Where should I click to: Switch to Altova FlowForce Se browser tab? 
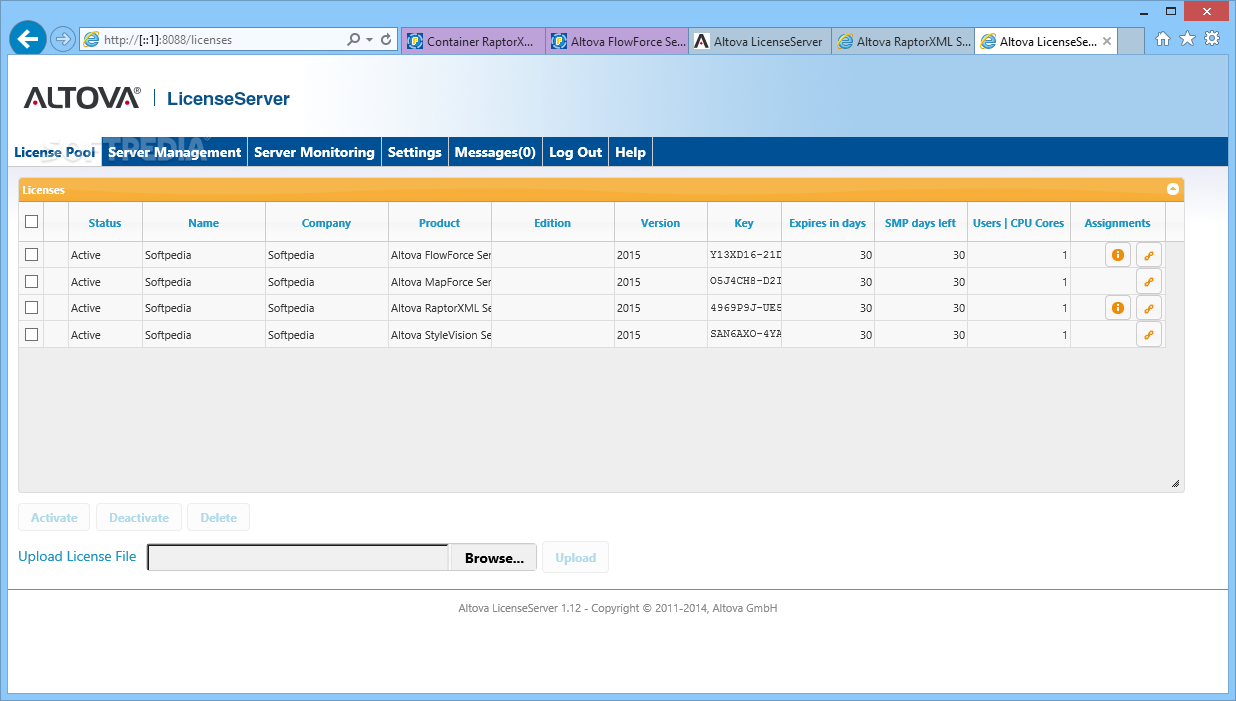pos(617,41)
